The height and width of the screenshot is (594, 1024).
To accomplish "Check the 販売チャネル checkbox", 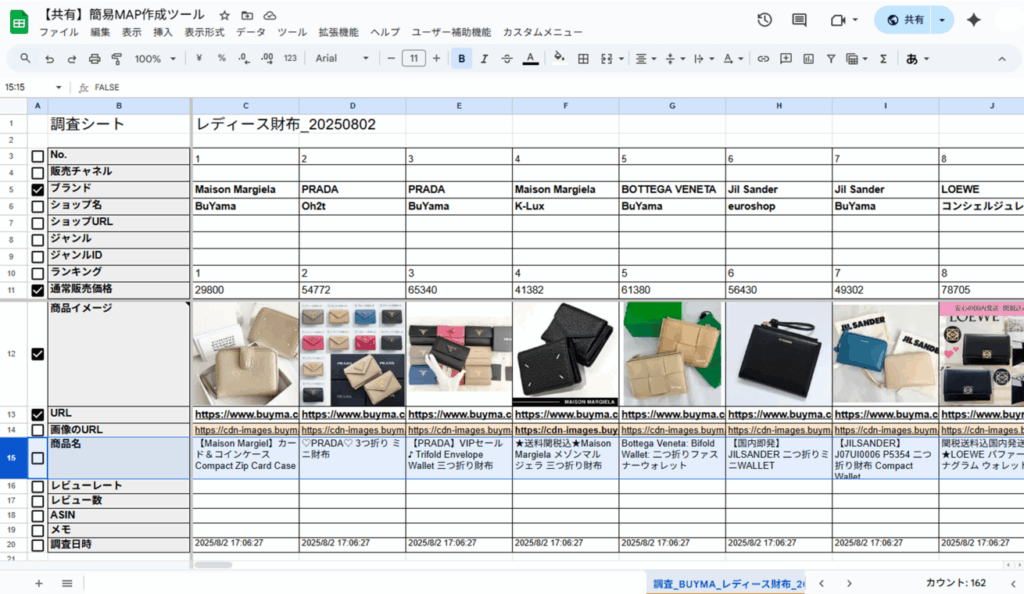I will (38, 173).
